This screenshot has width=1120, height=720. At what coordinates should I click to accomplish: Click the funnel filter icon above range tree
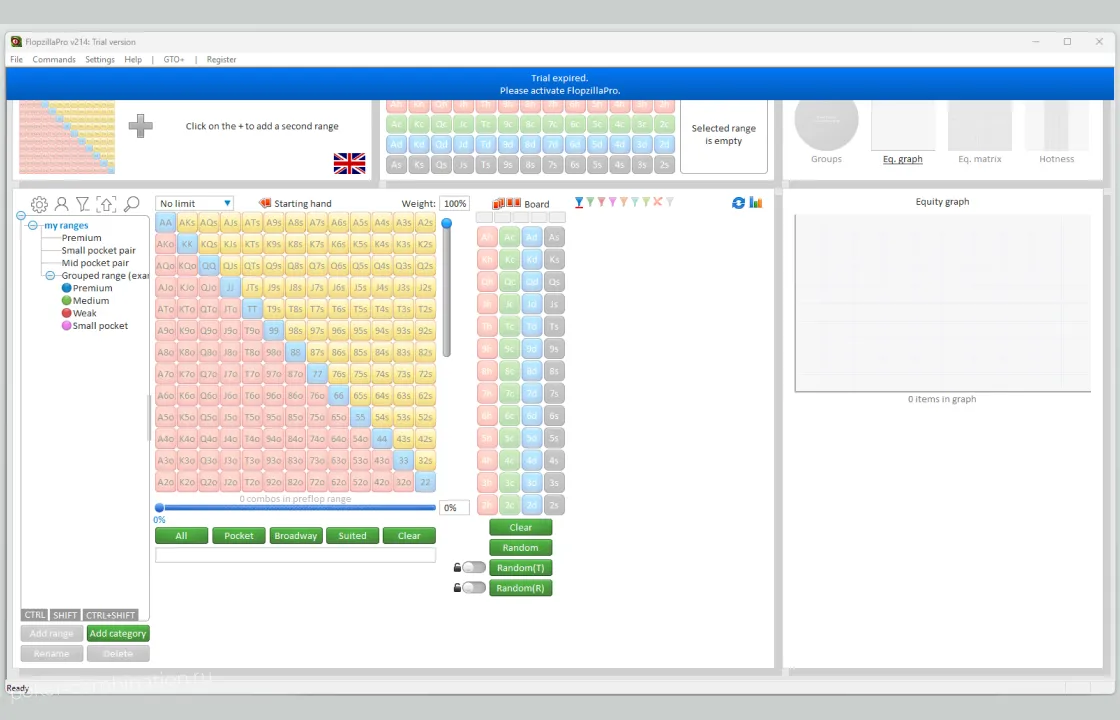coord(83,204)
